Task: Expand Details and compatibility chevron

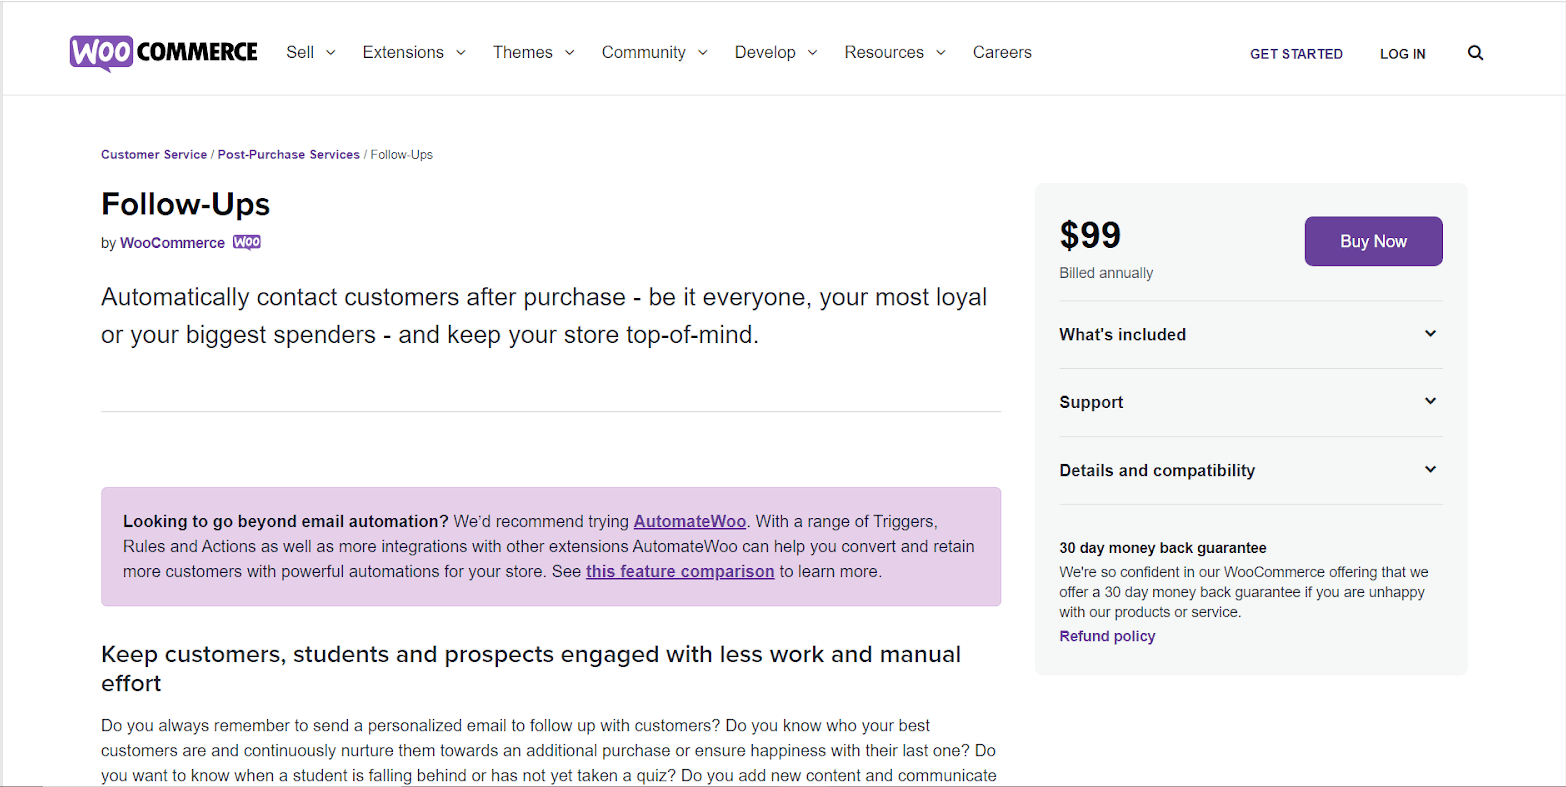Action: [1430, 470]
